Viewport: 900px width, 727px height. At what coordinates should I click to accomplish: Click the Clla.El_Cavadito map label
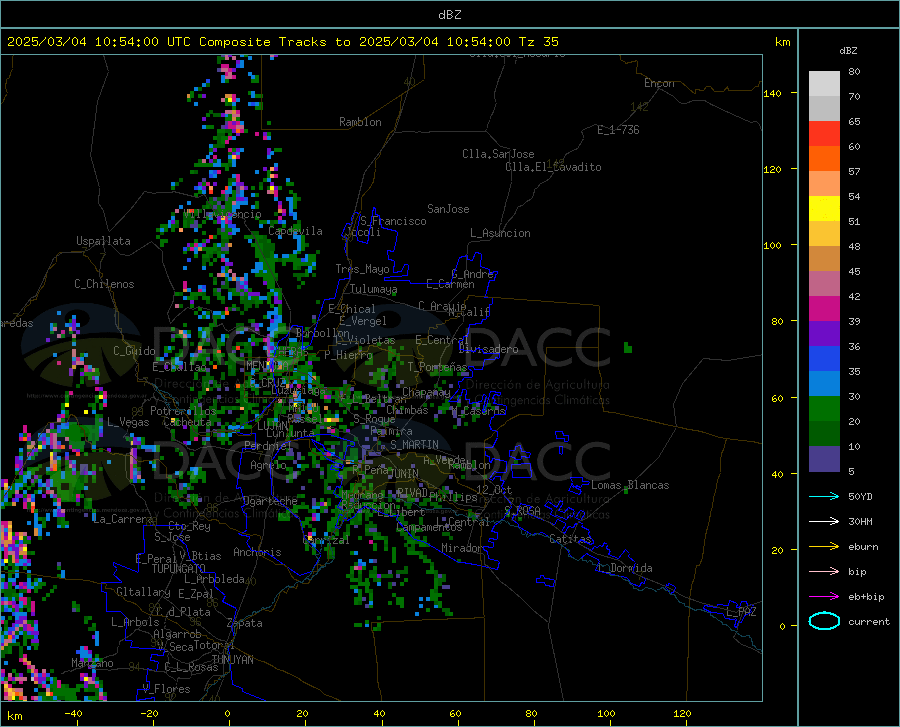click(553, 168)
